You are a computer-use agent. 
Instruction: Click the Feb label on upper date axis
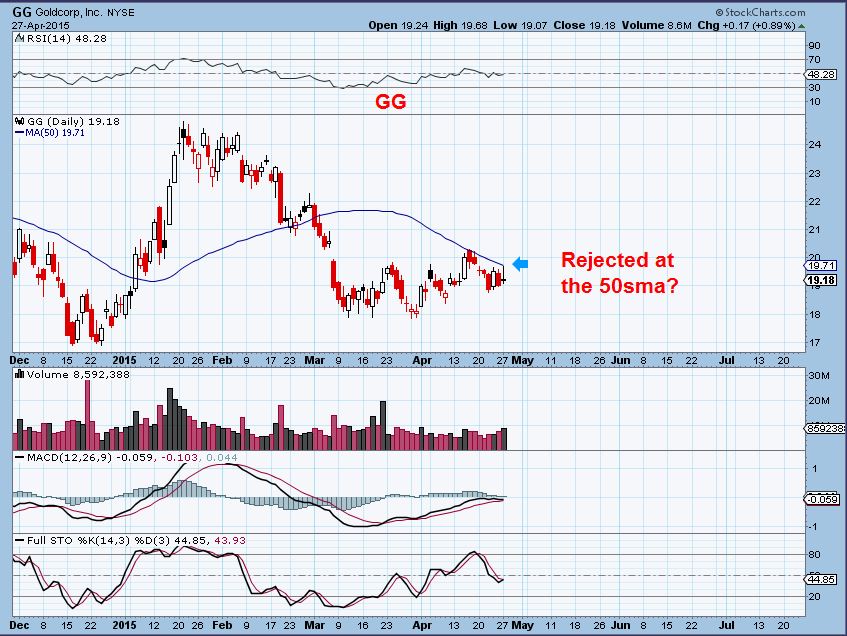click(221, 360)
